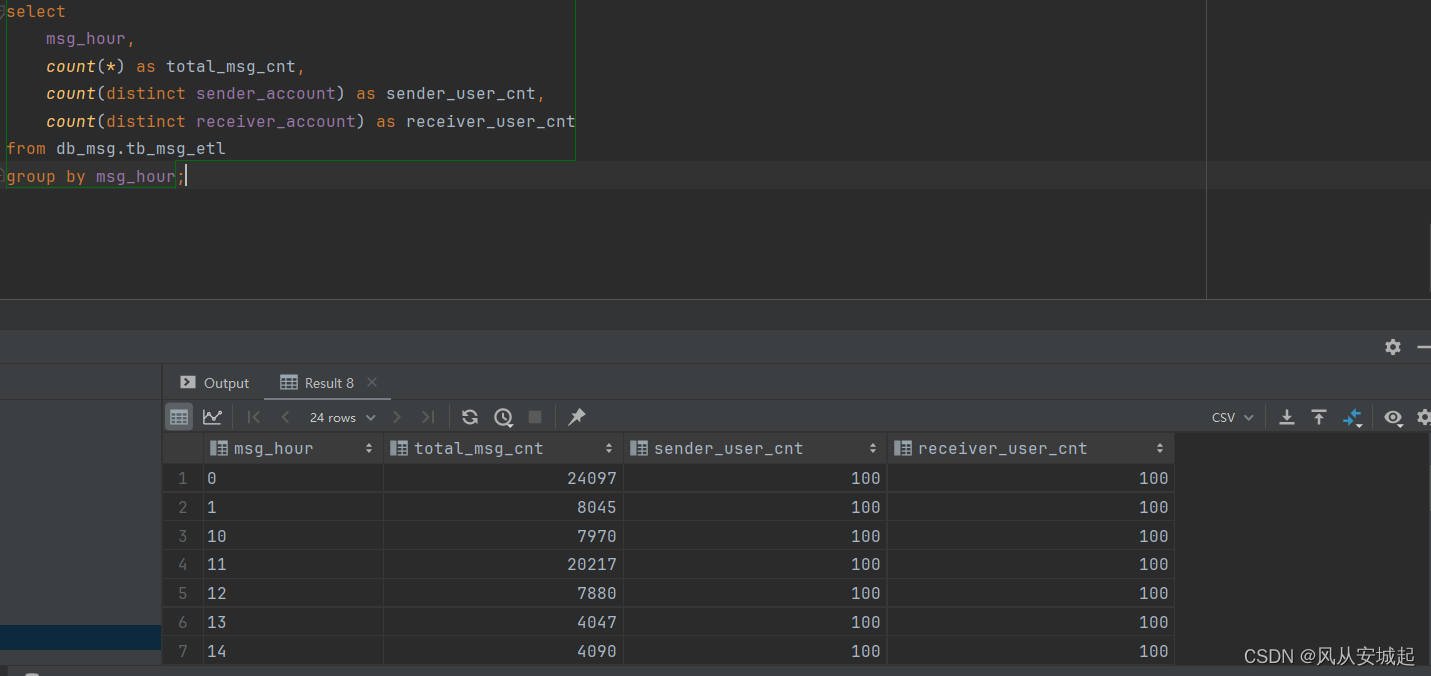Click msg_hour cell with value 12
Viewport: 1431px width, 676px height.
click(293, 593)
